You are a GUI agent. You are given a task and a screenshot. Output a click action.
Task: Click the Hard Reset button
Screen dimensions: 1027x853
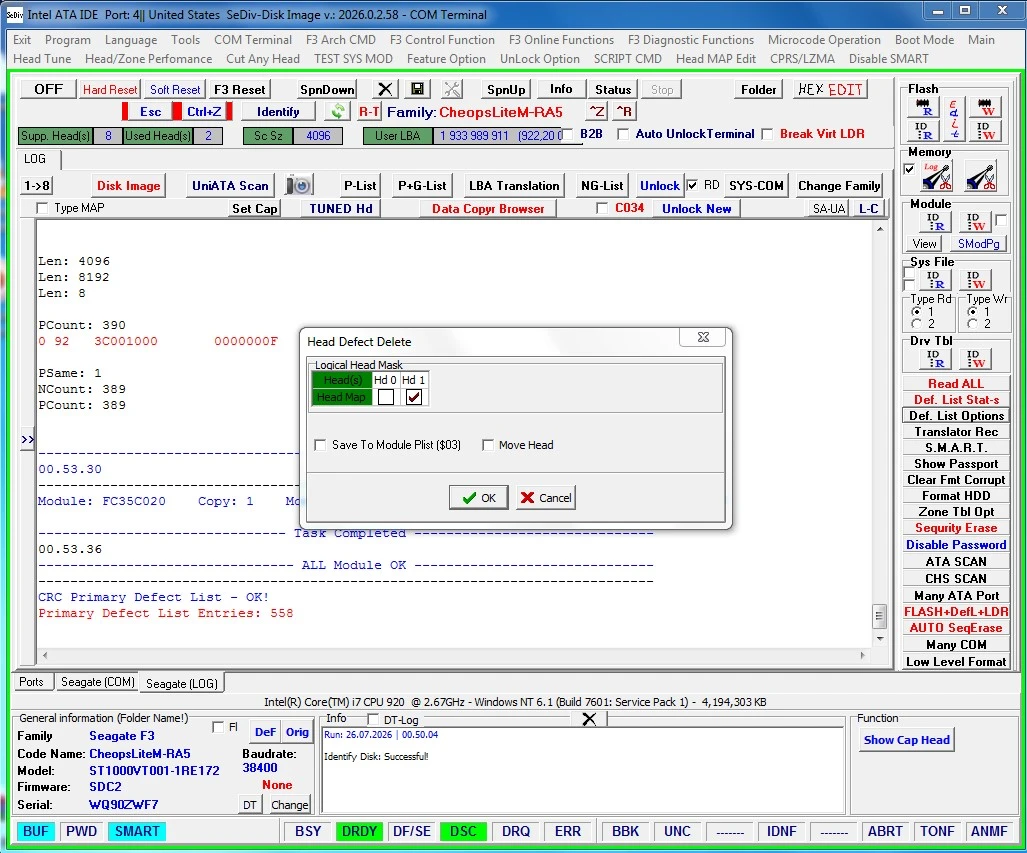[x=110, y=89]
